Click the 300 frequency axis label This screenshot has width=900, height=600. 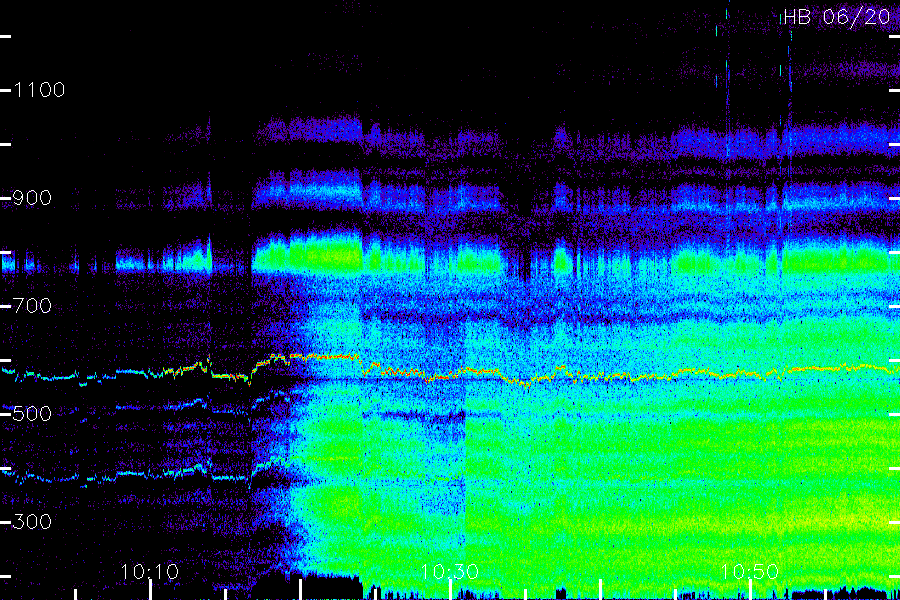32,521
